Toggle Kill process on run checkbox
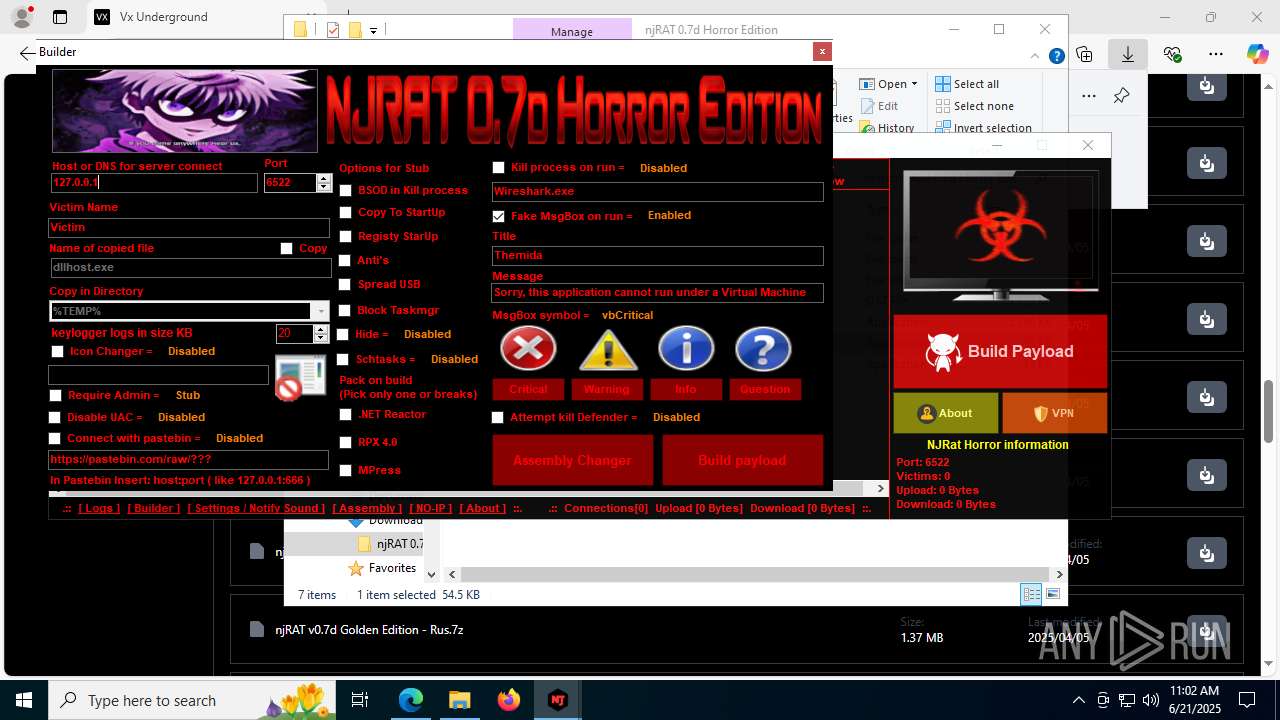Screen dimensions: 1280x720 point(498,168)
